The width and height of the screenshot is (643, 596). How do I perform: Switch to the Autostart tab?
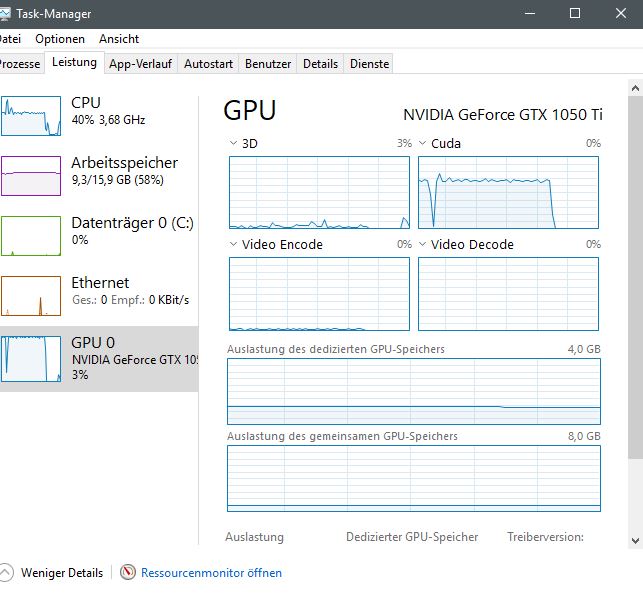point(208,64)
